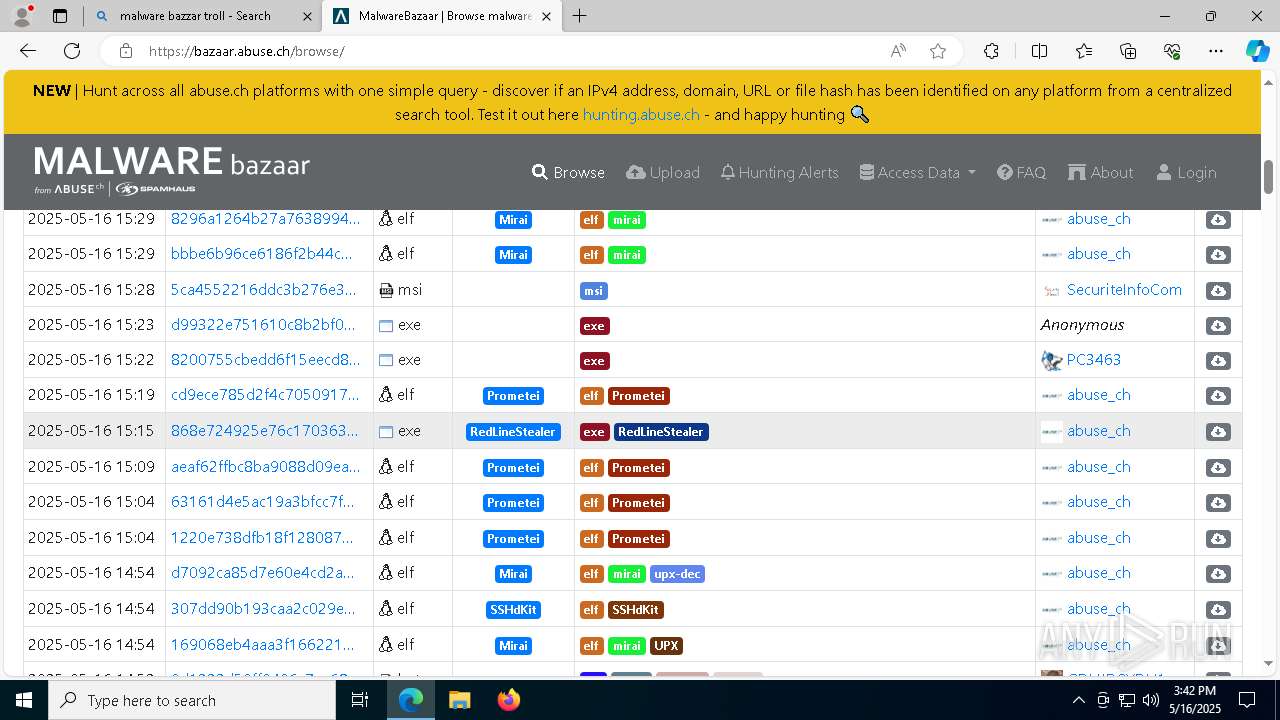Click the page vertical scrollbar thumb
This screenshot has width=1280, height=720.
coord(1269,177)
